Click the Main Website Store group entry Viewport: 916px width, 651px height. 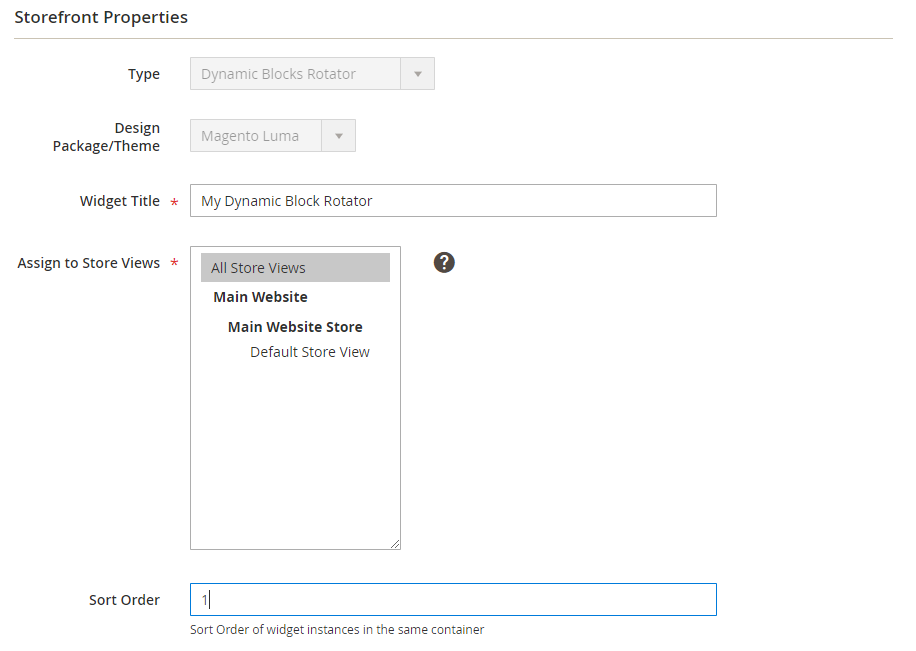pyautogui.click(x=295, y=327)
